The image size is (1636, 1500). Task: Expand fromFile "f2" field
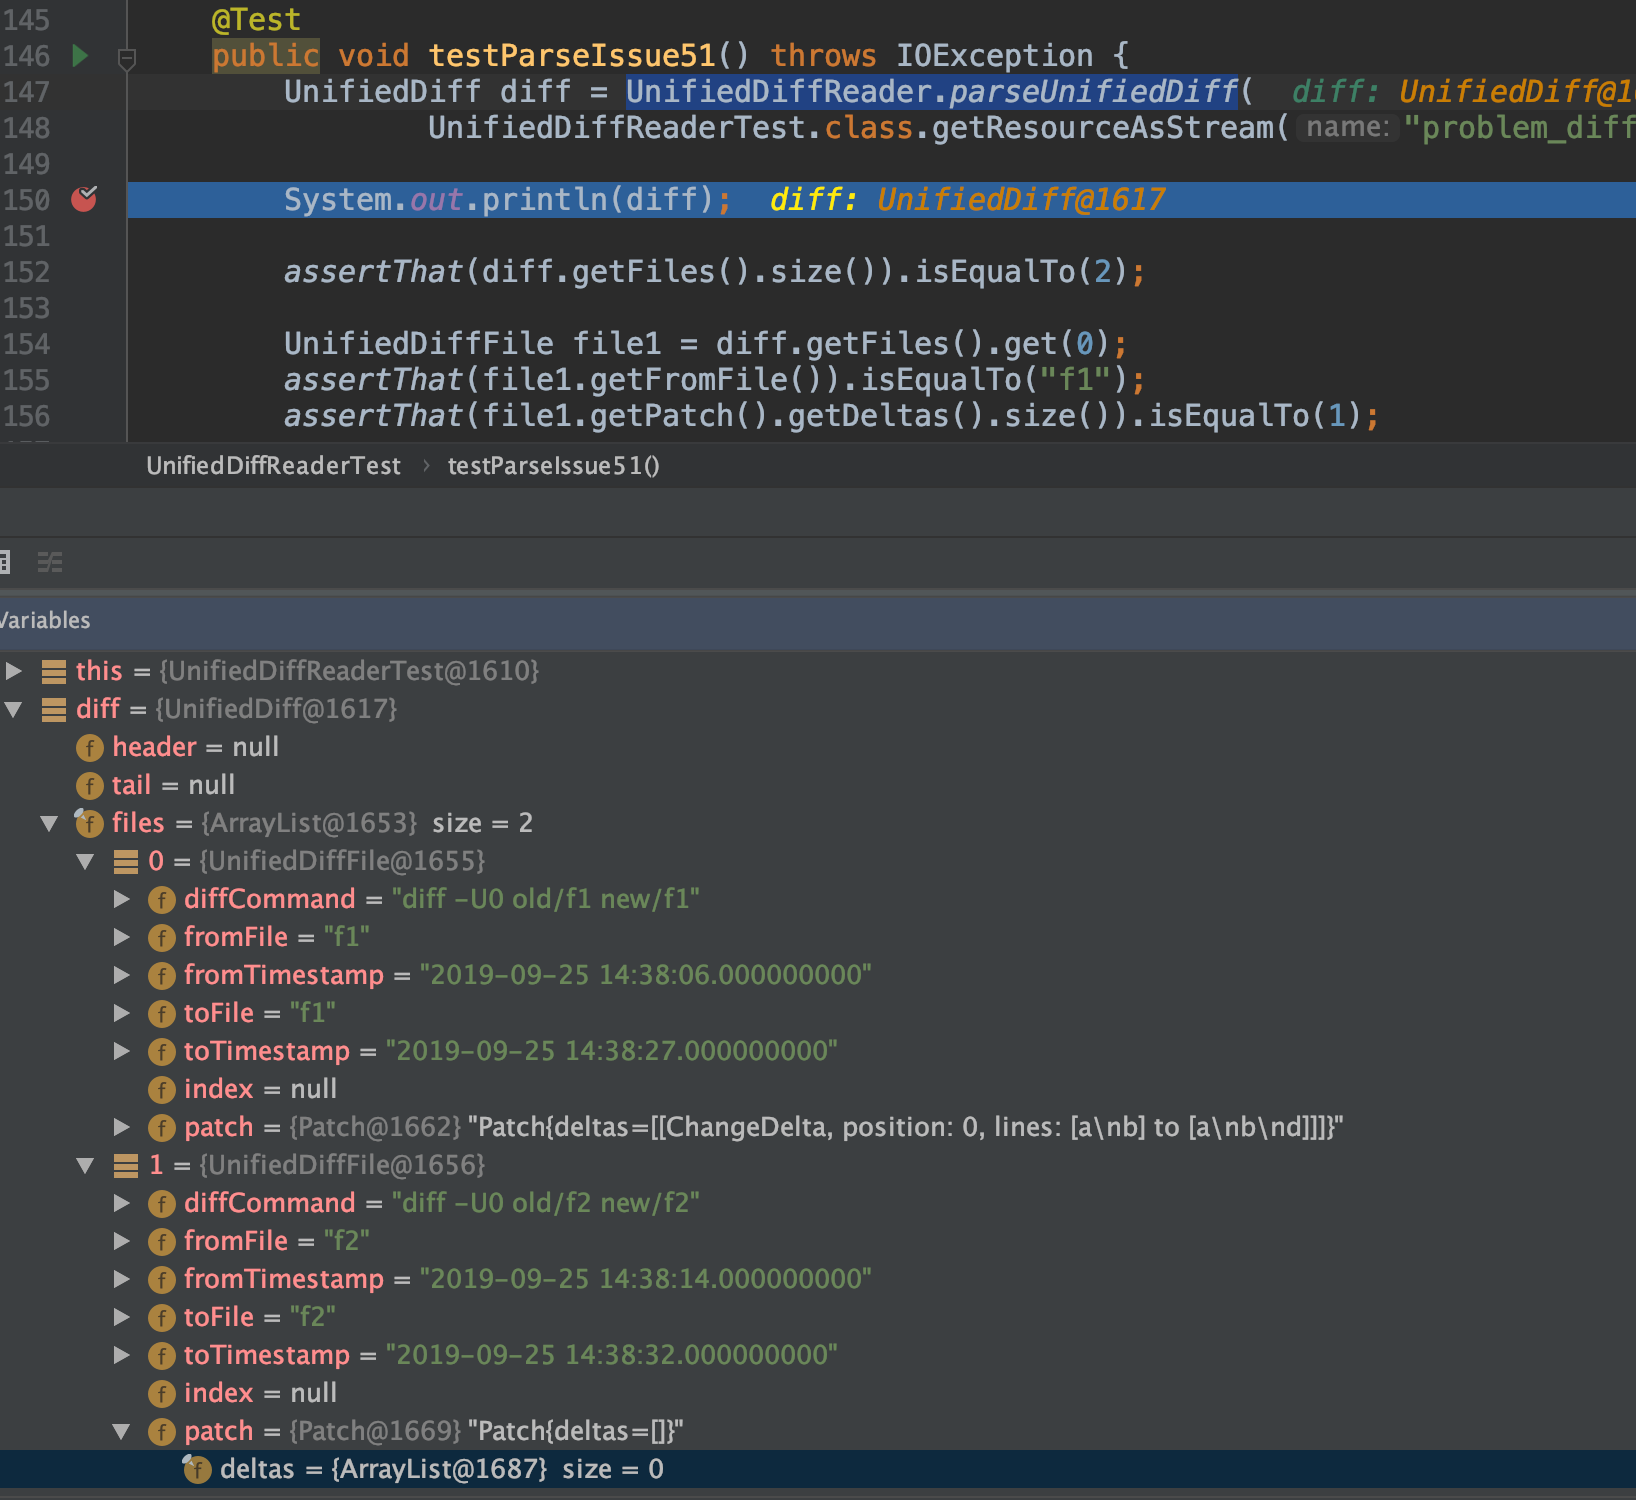point(122,1241)
